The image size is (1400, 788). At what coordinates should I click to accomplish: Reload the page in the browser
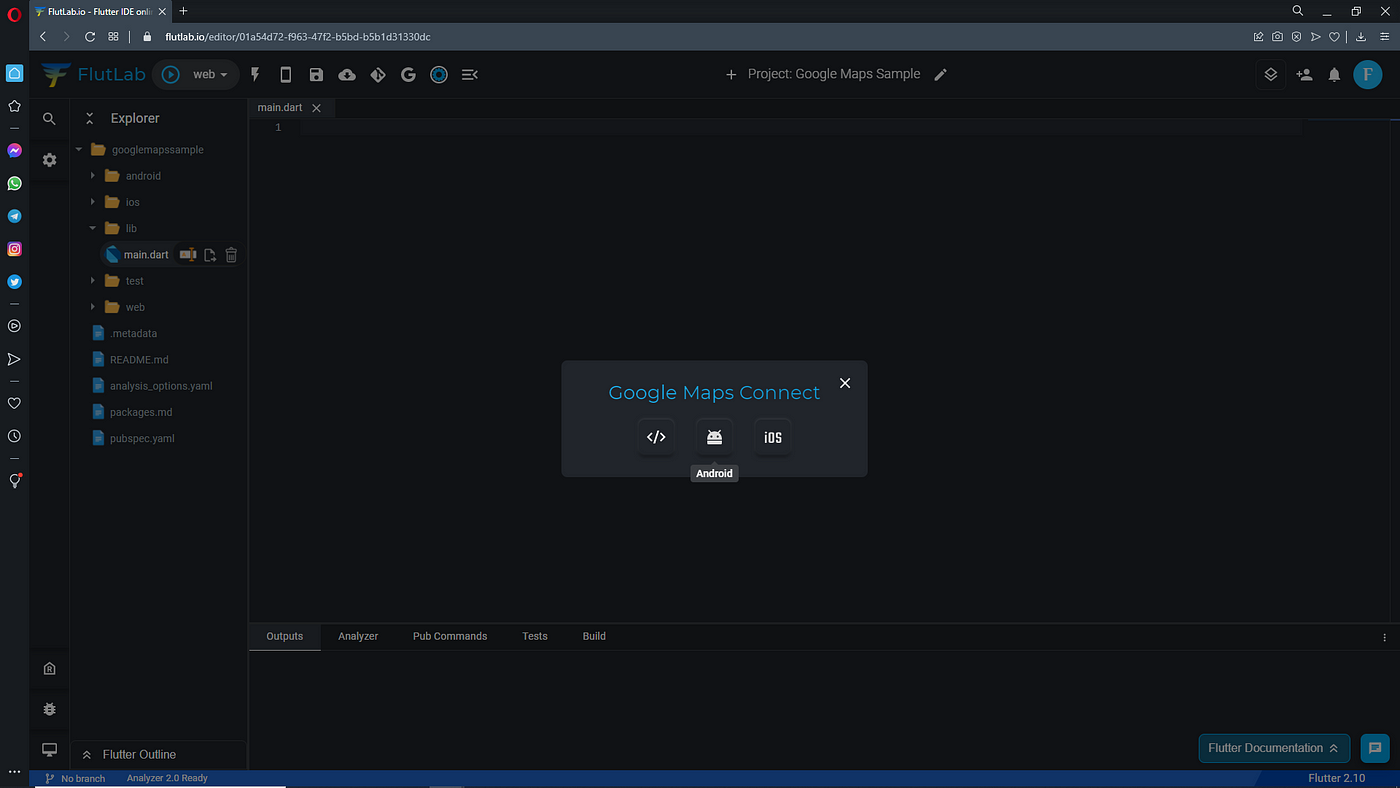click(x=89, y=36)
